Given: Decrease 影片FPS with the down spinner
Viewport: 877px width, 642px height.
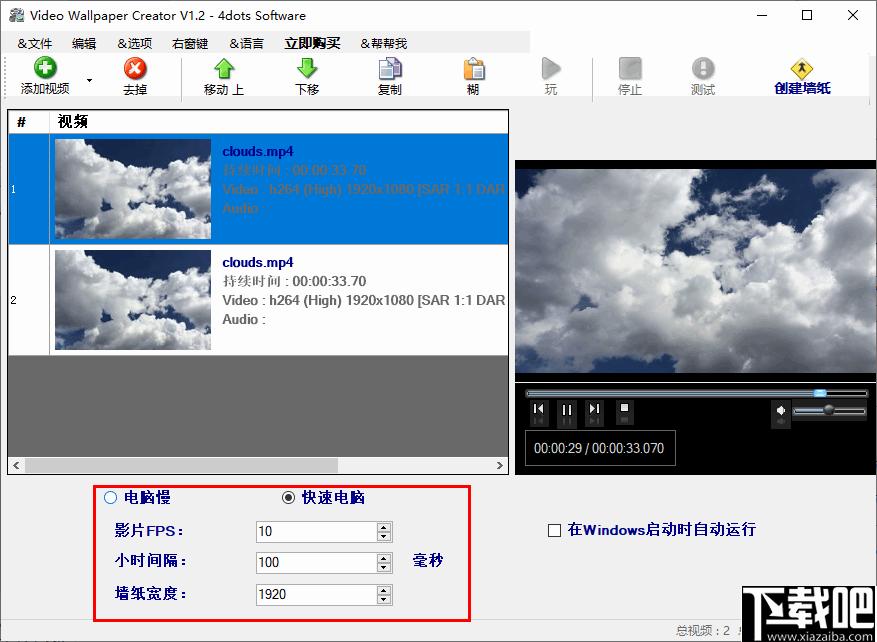Looking at the screenshot, I should (384, 537).
